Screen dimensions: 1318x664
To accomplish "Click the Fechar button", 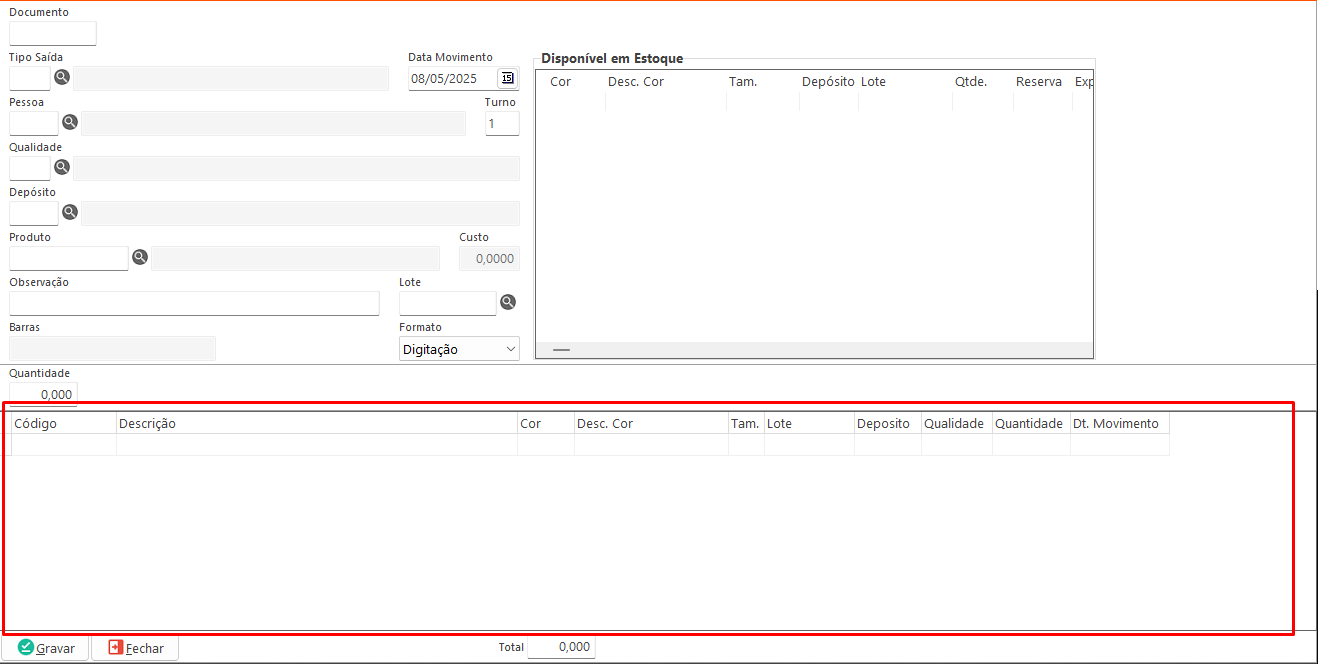I will tap(136, 648).
